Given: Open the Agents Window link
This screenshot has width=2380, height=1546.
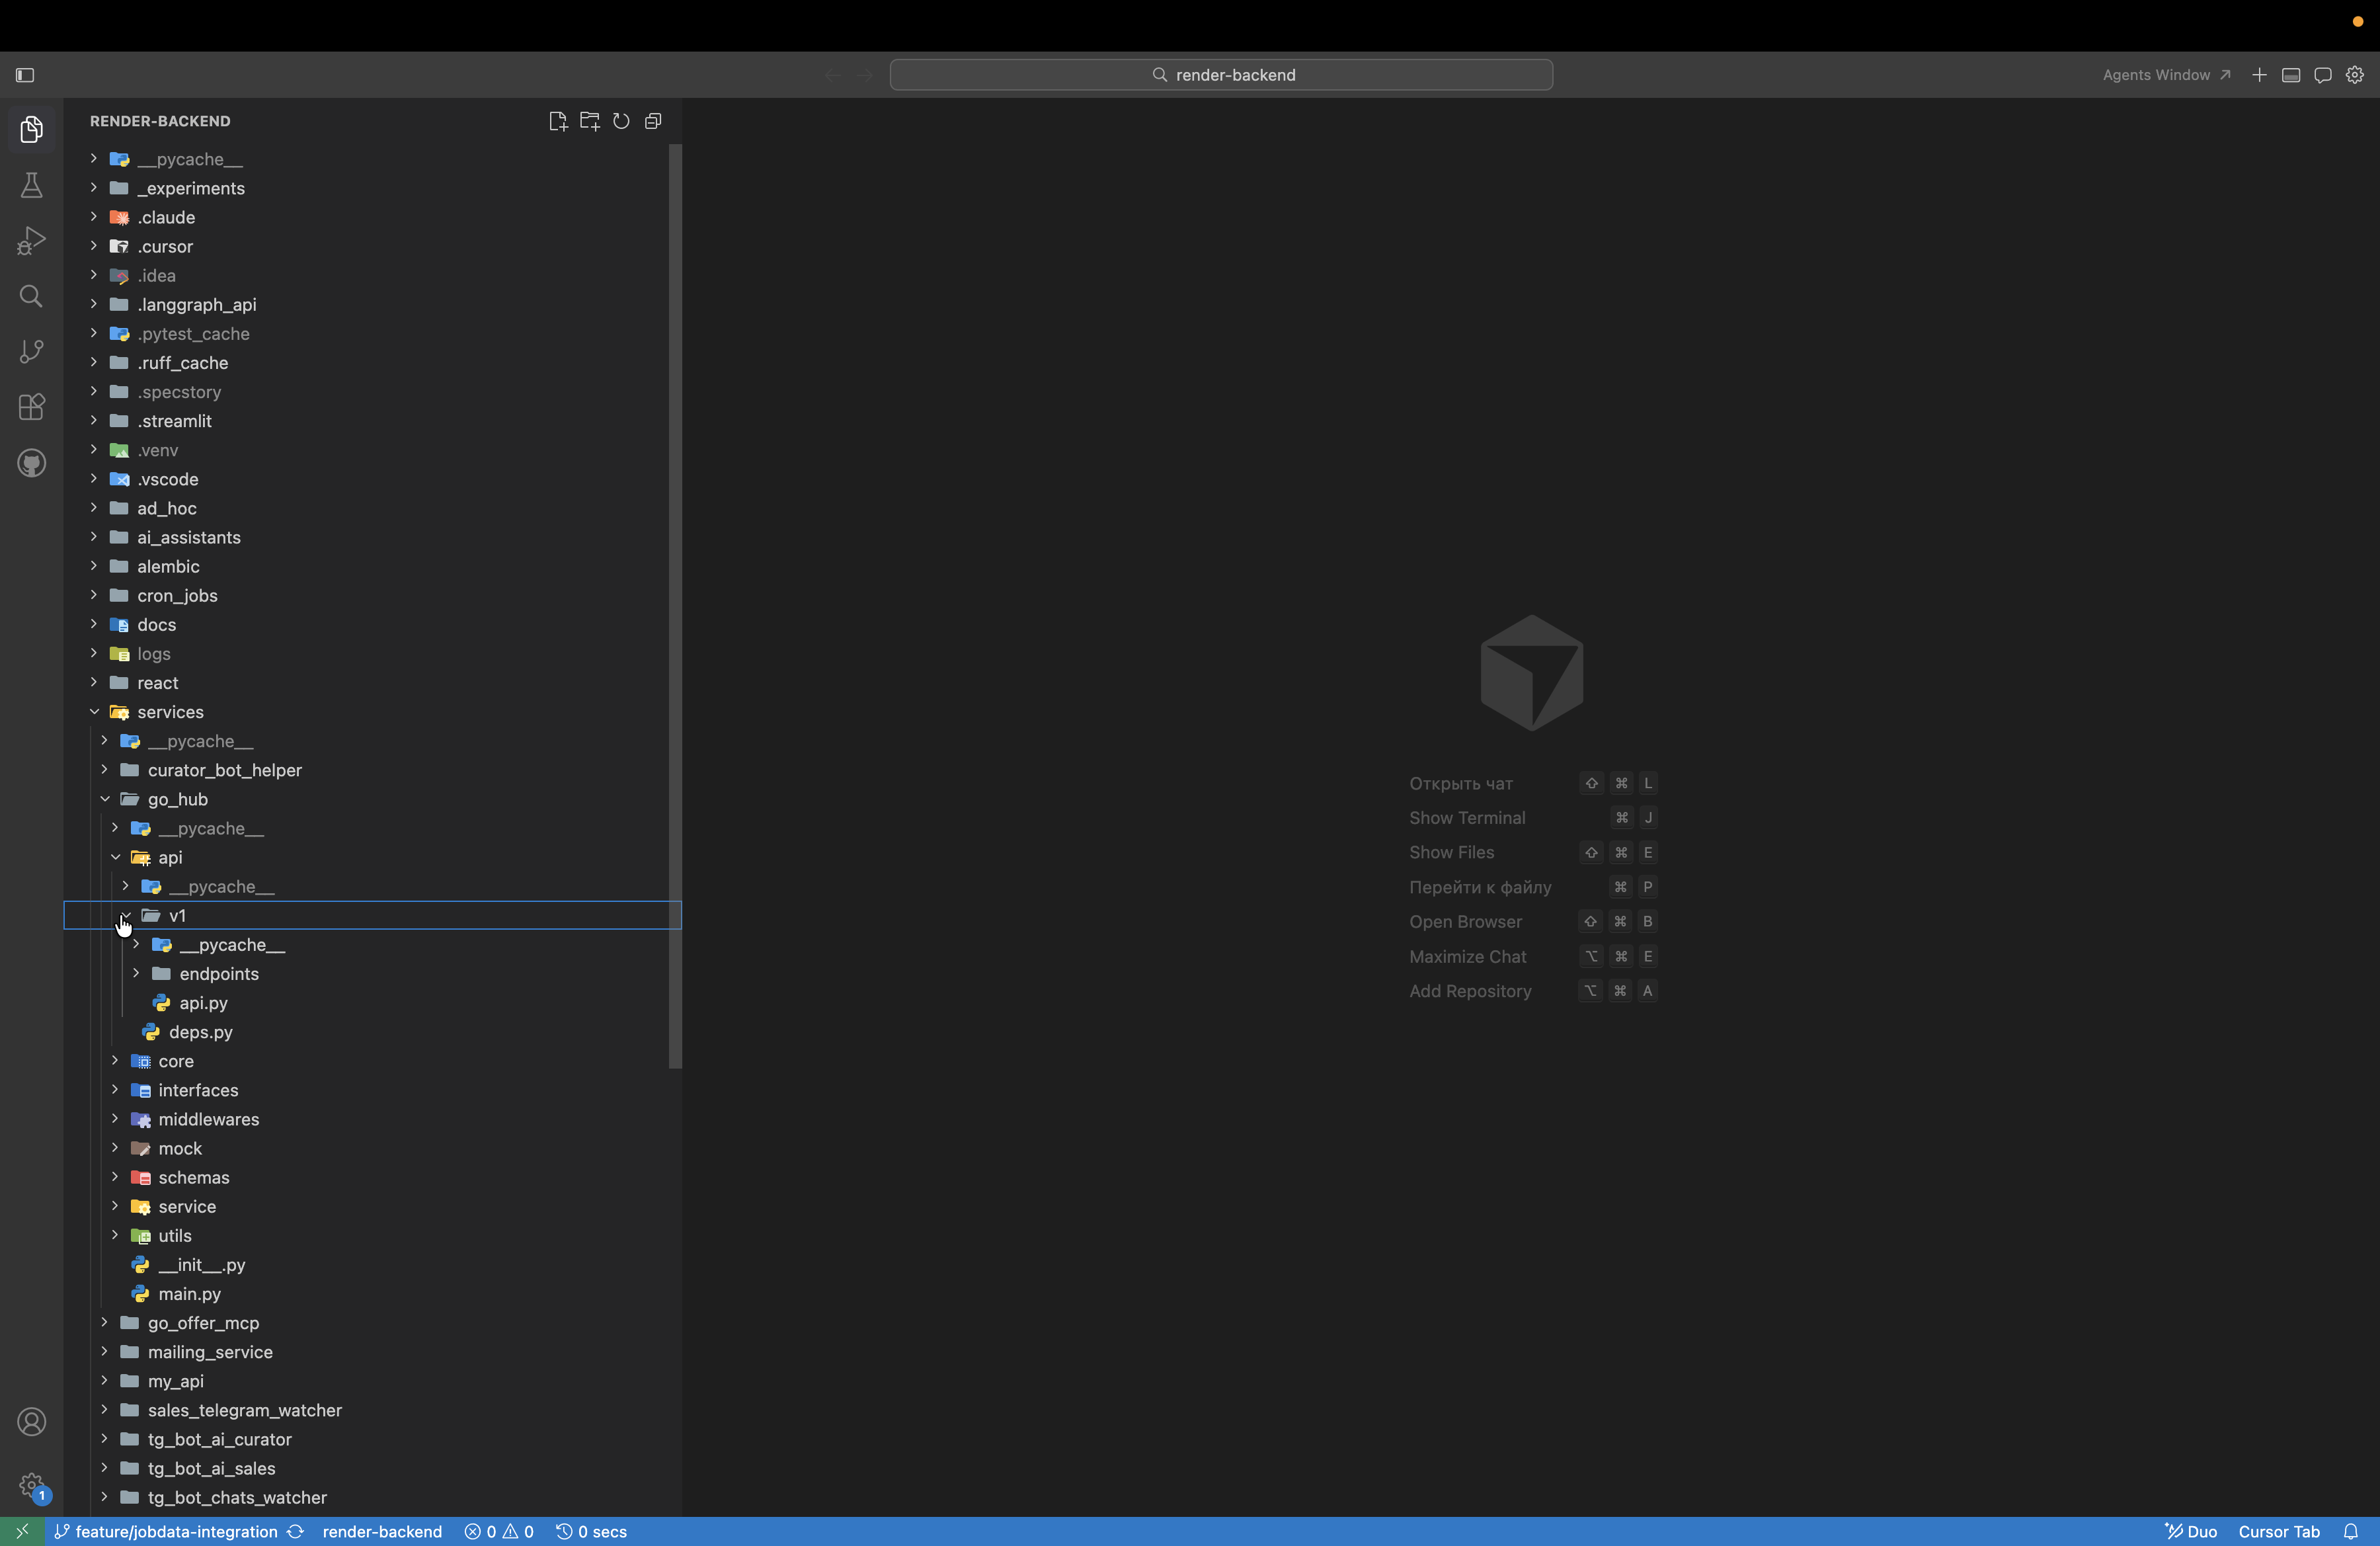Looking at the screenshot, I should point(2166,75).
